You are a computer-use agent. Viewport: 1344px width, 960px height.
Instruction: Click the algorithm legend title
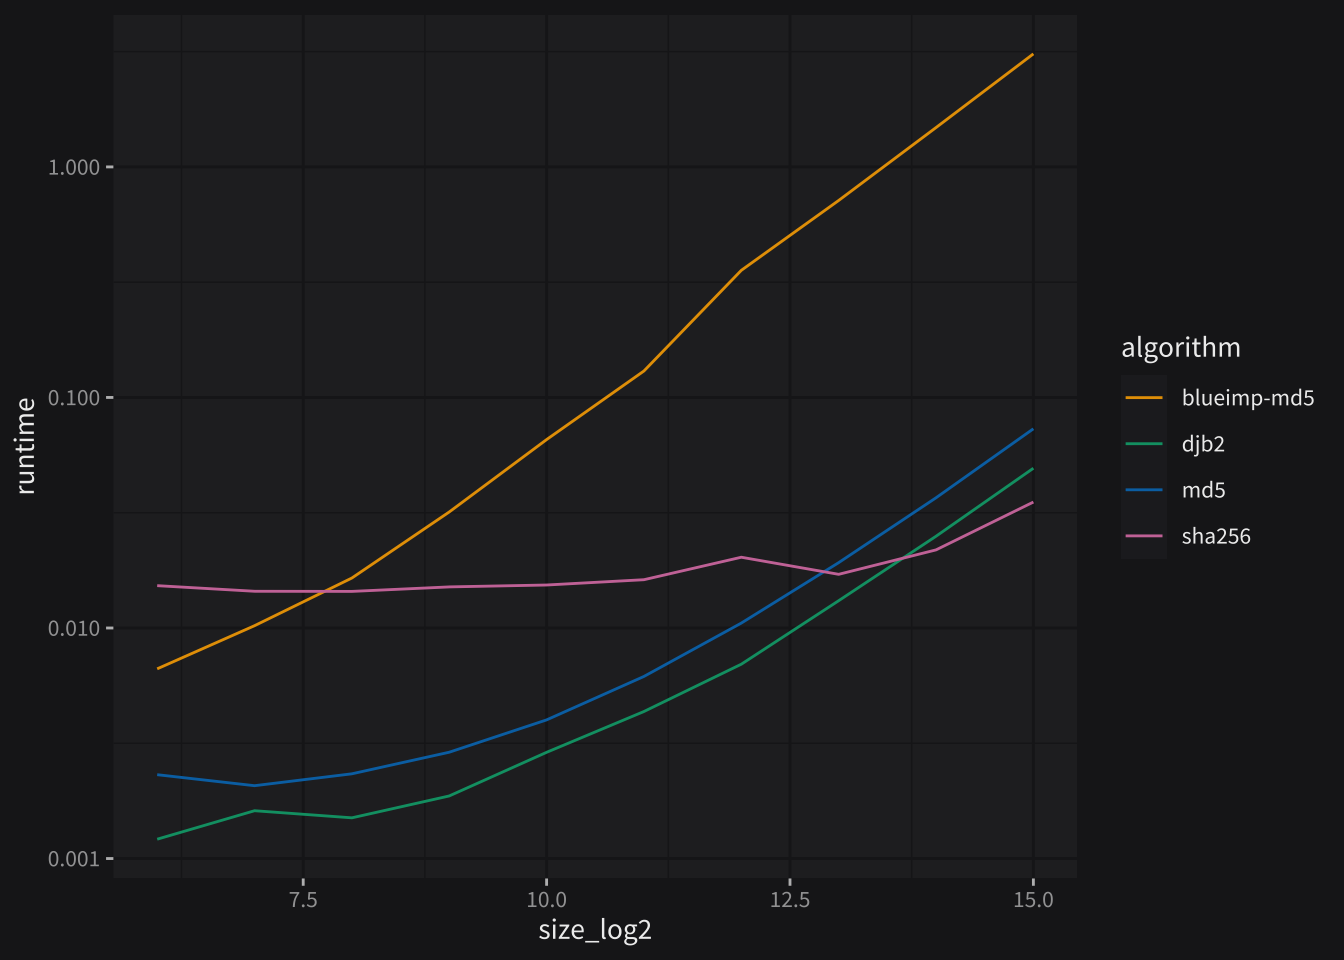(1180, 347)
